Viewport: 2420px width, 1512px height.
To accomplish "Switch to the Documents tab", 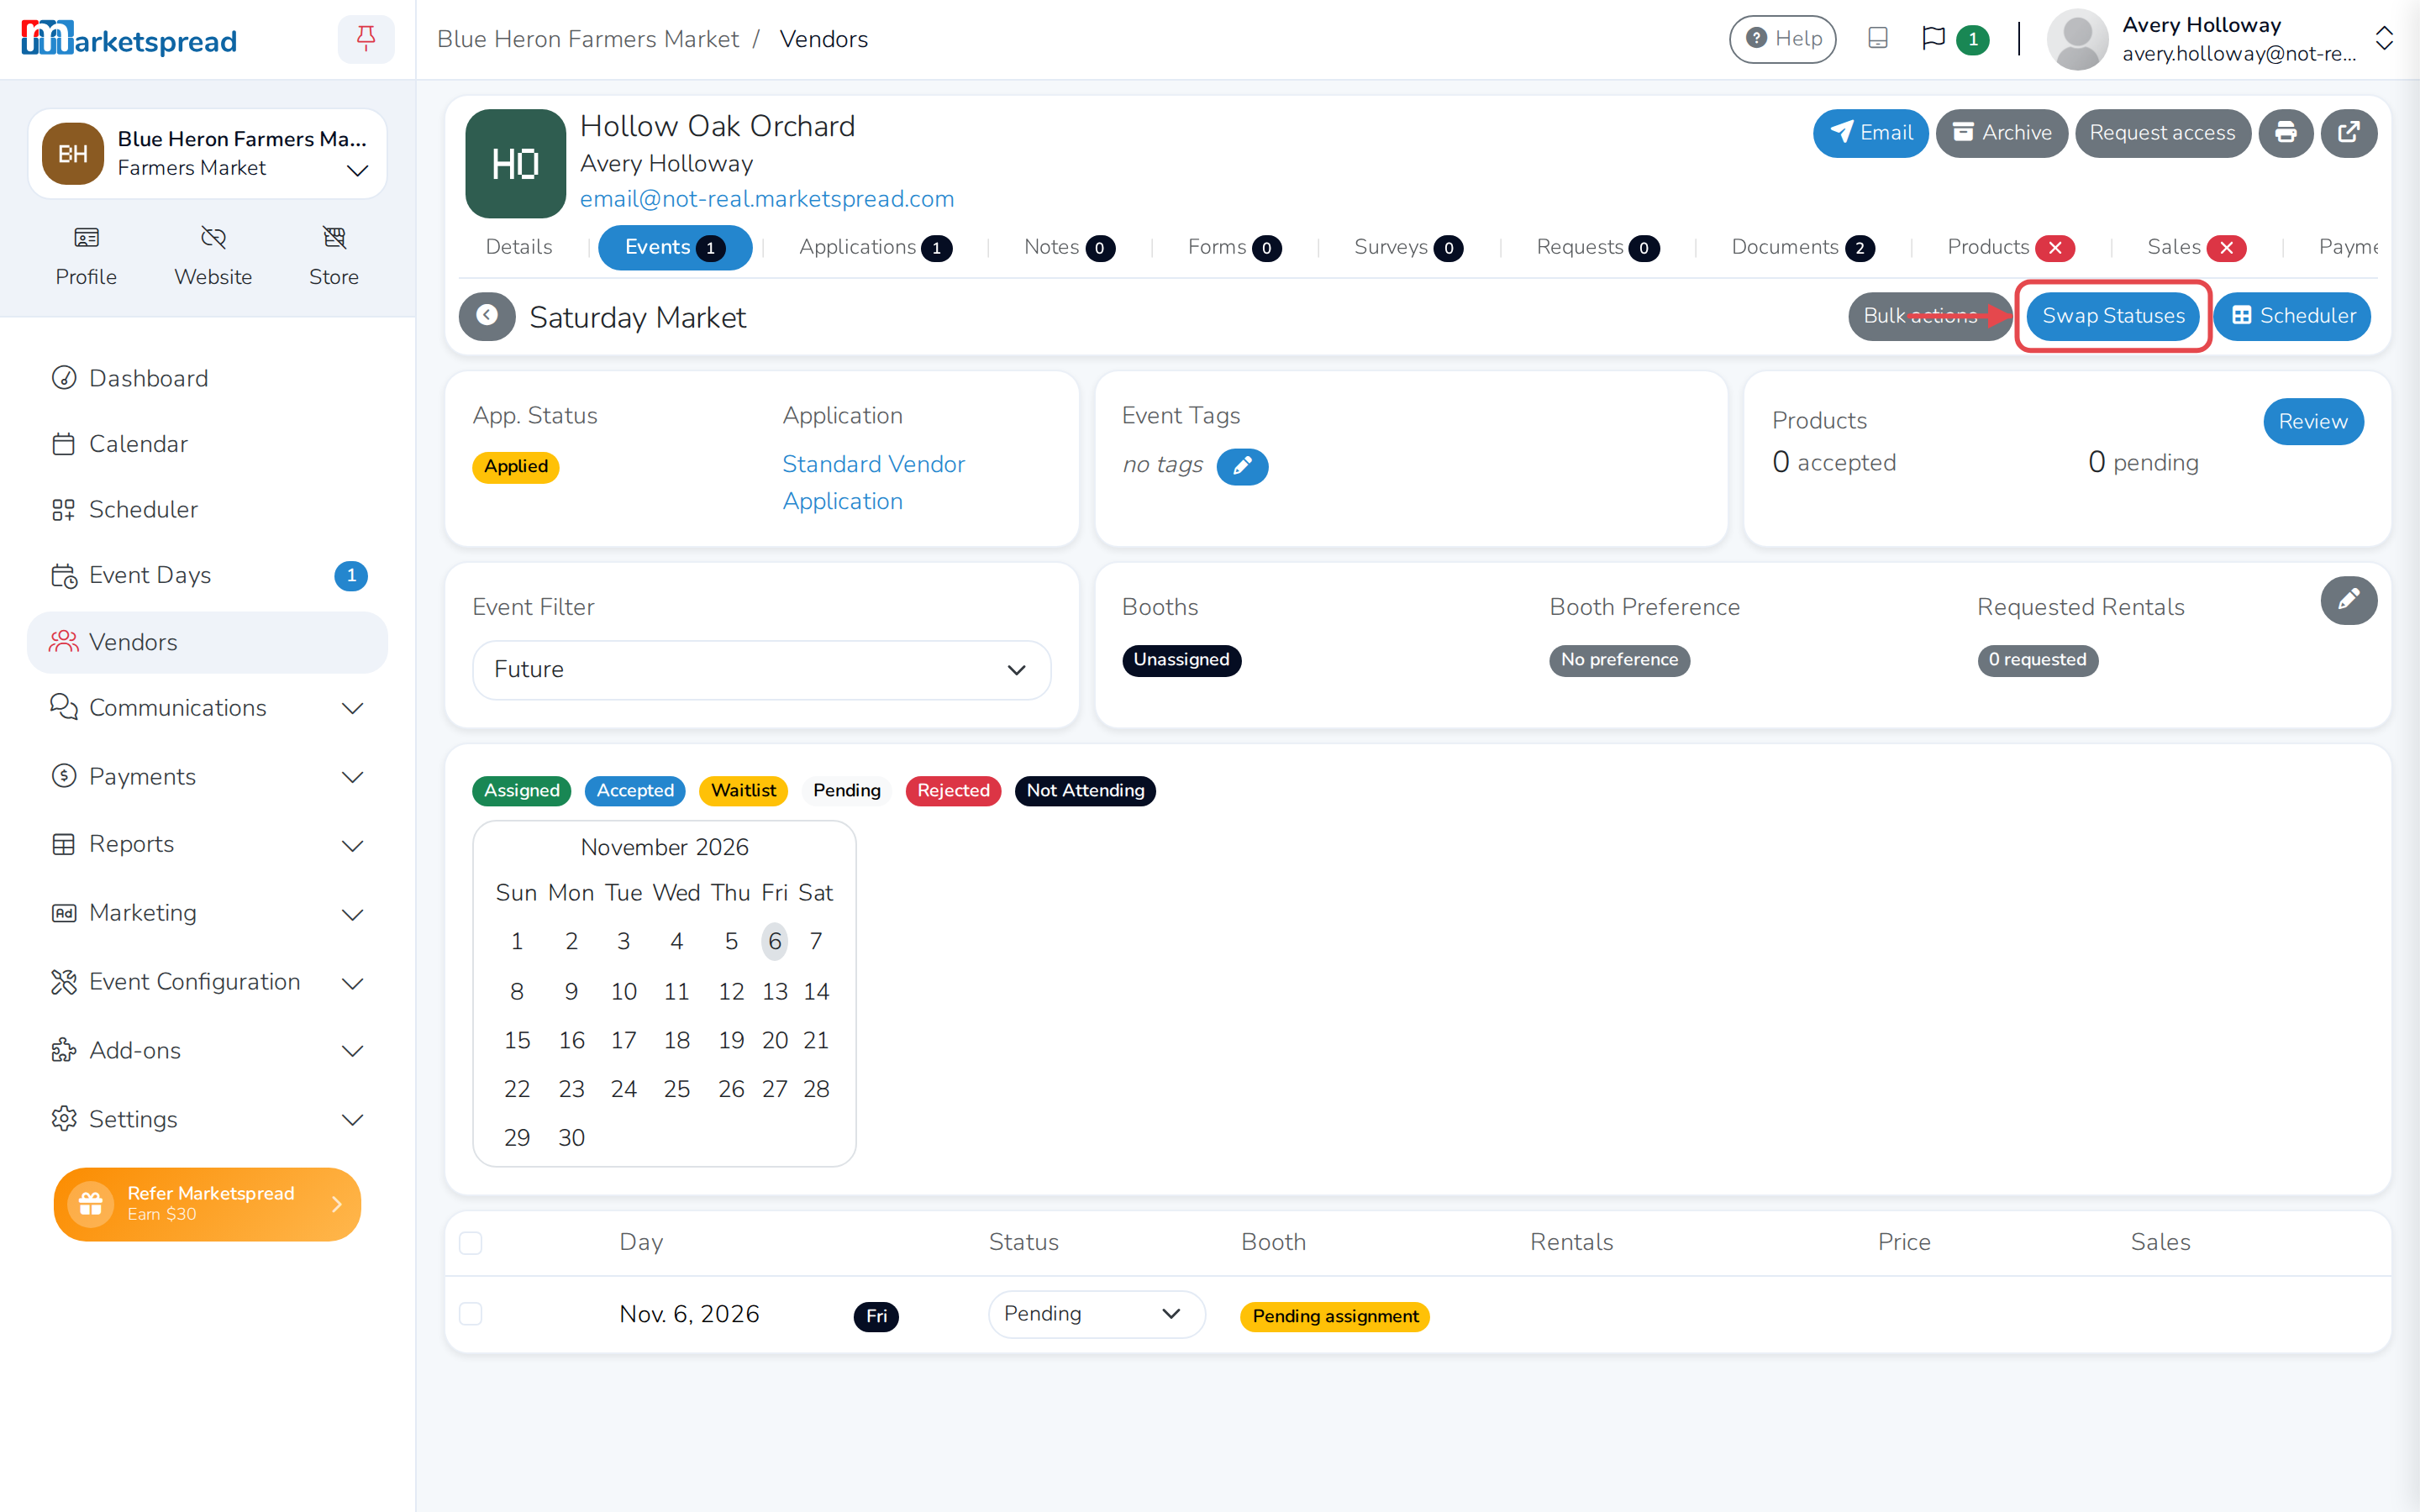I will click(x=1802, y=247).
